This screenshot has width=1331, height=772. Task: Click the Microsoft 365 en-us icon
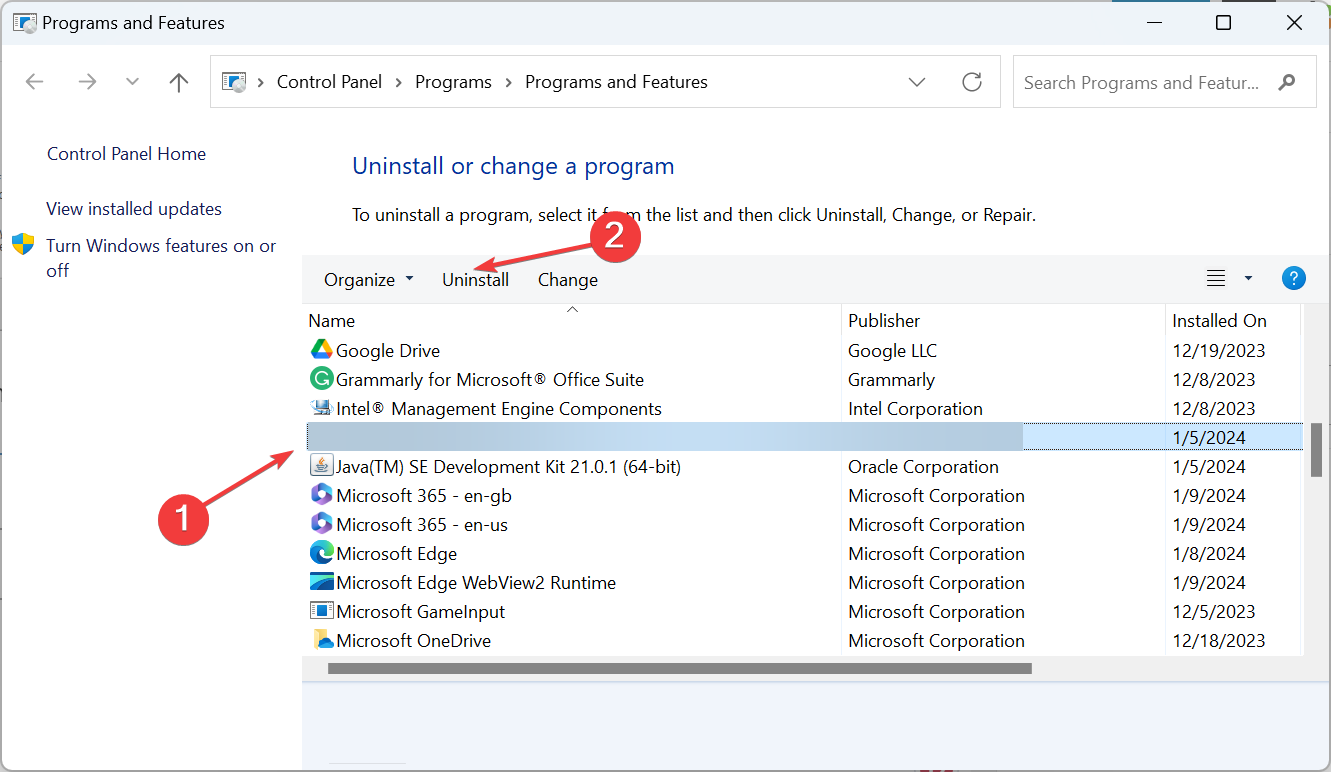[x=321, y=524]
